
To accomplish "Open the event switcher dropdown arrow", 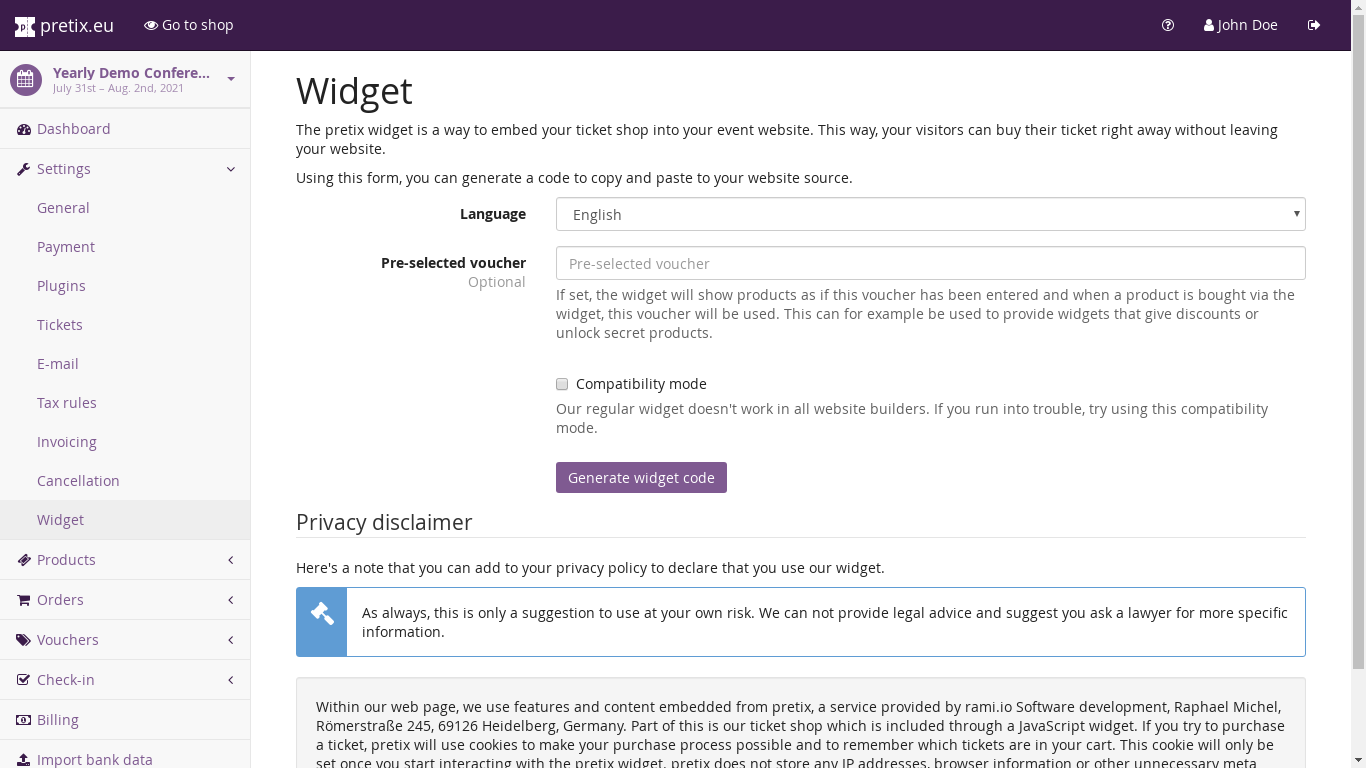I will coord(231,79).
